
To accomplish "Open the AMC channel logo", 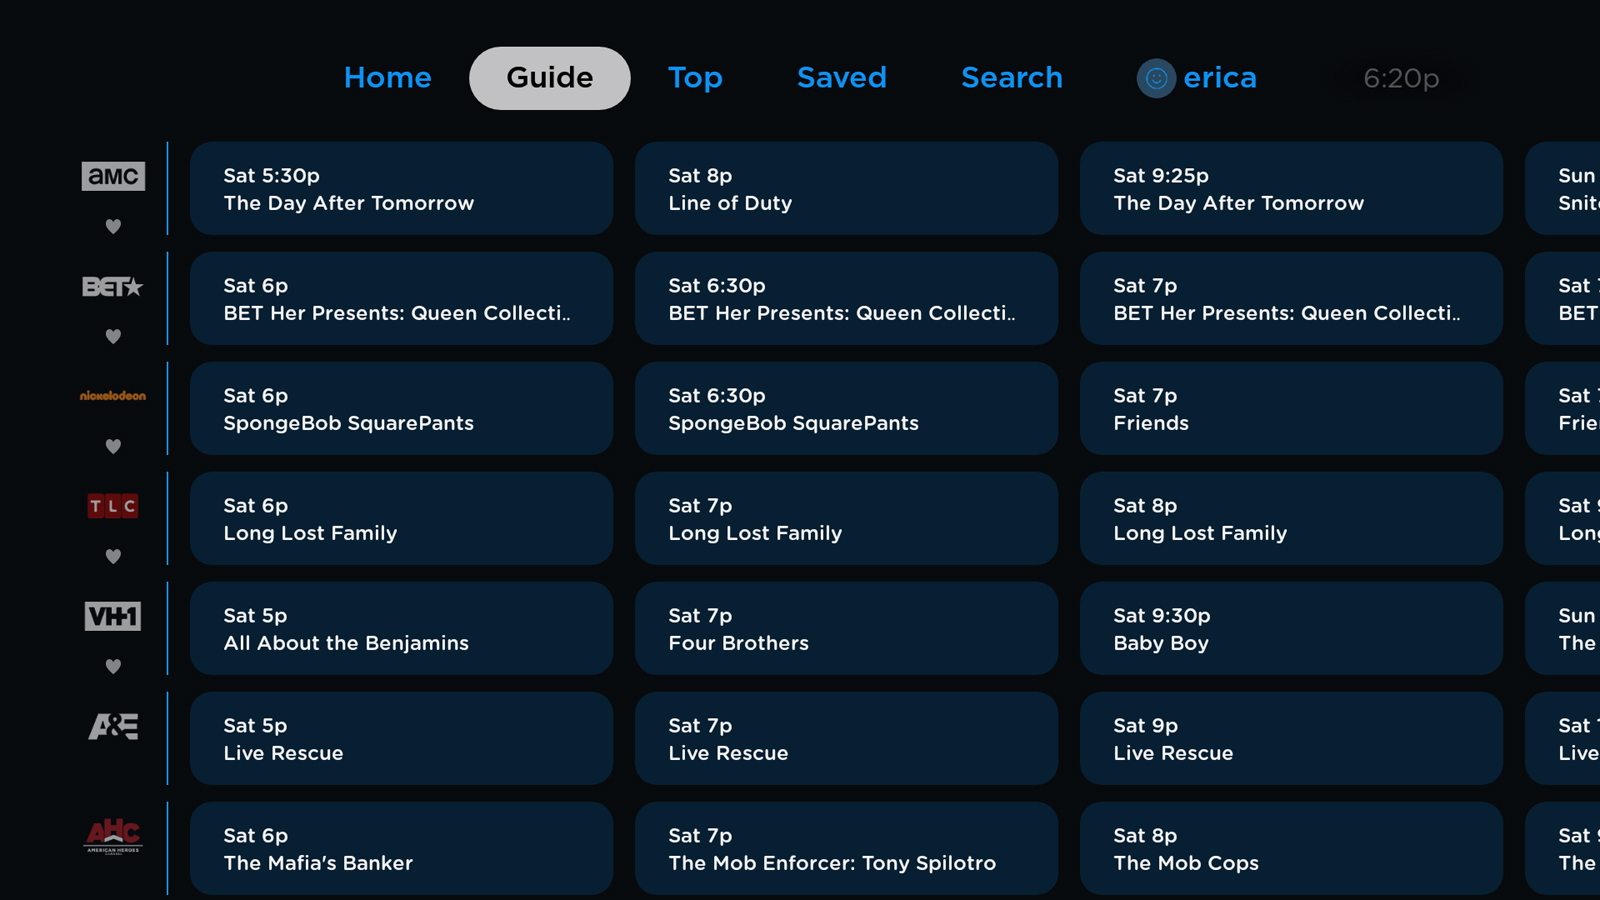I will pyautogui.click(x=113, y=176).
